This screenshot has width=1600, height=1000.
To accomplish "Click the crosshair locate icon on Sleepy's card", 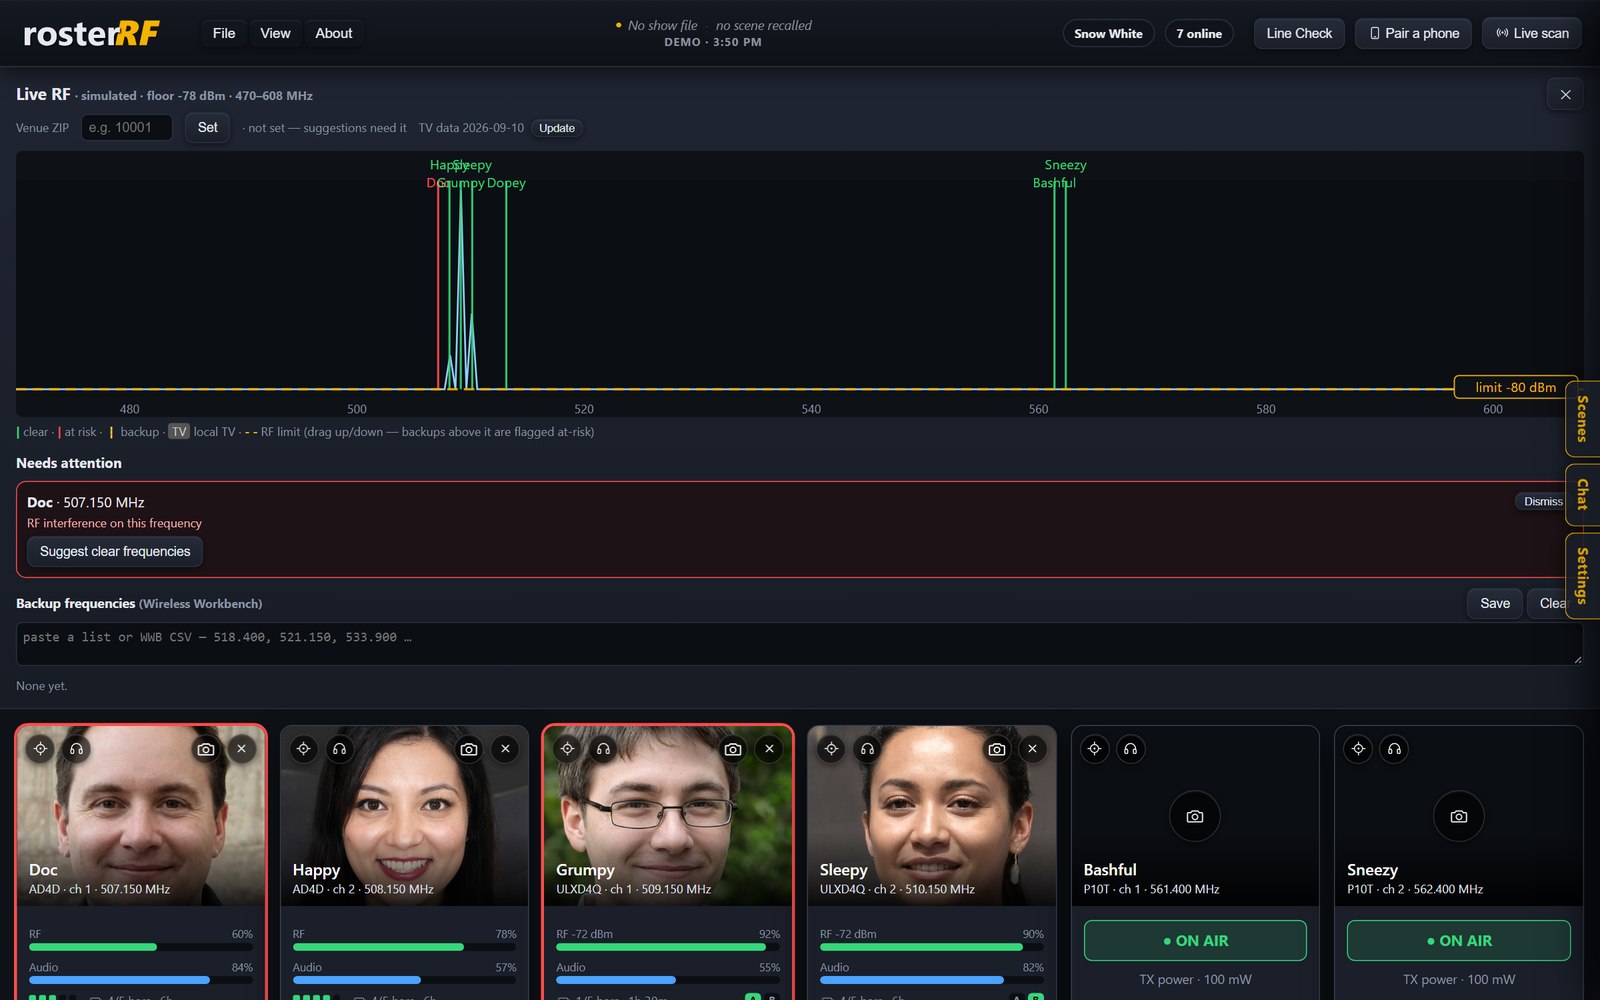I will tap(831, 749).
